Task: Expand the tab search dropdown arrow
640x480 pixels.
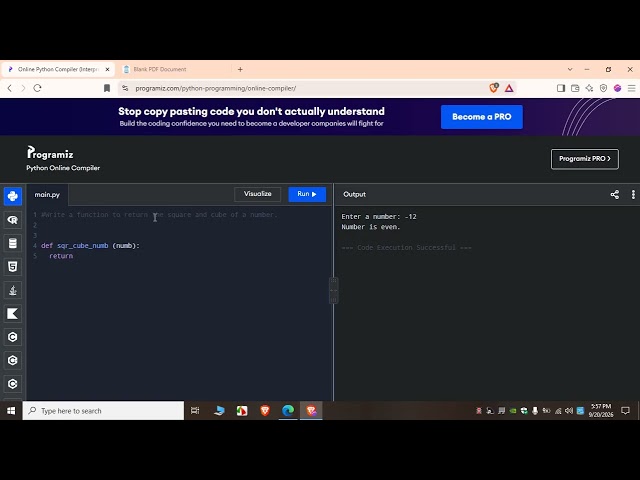Action: [x=570, y=69]
